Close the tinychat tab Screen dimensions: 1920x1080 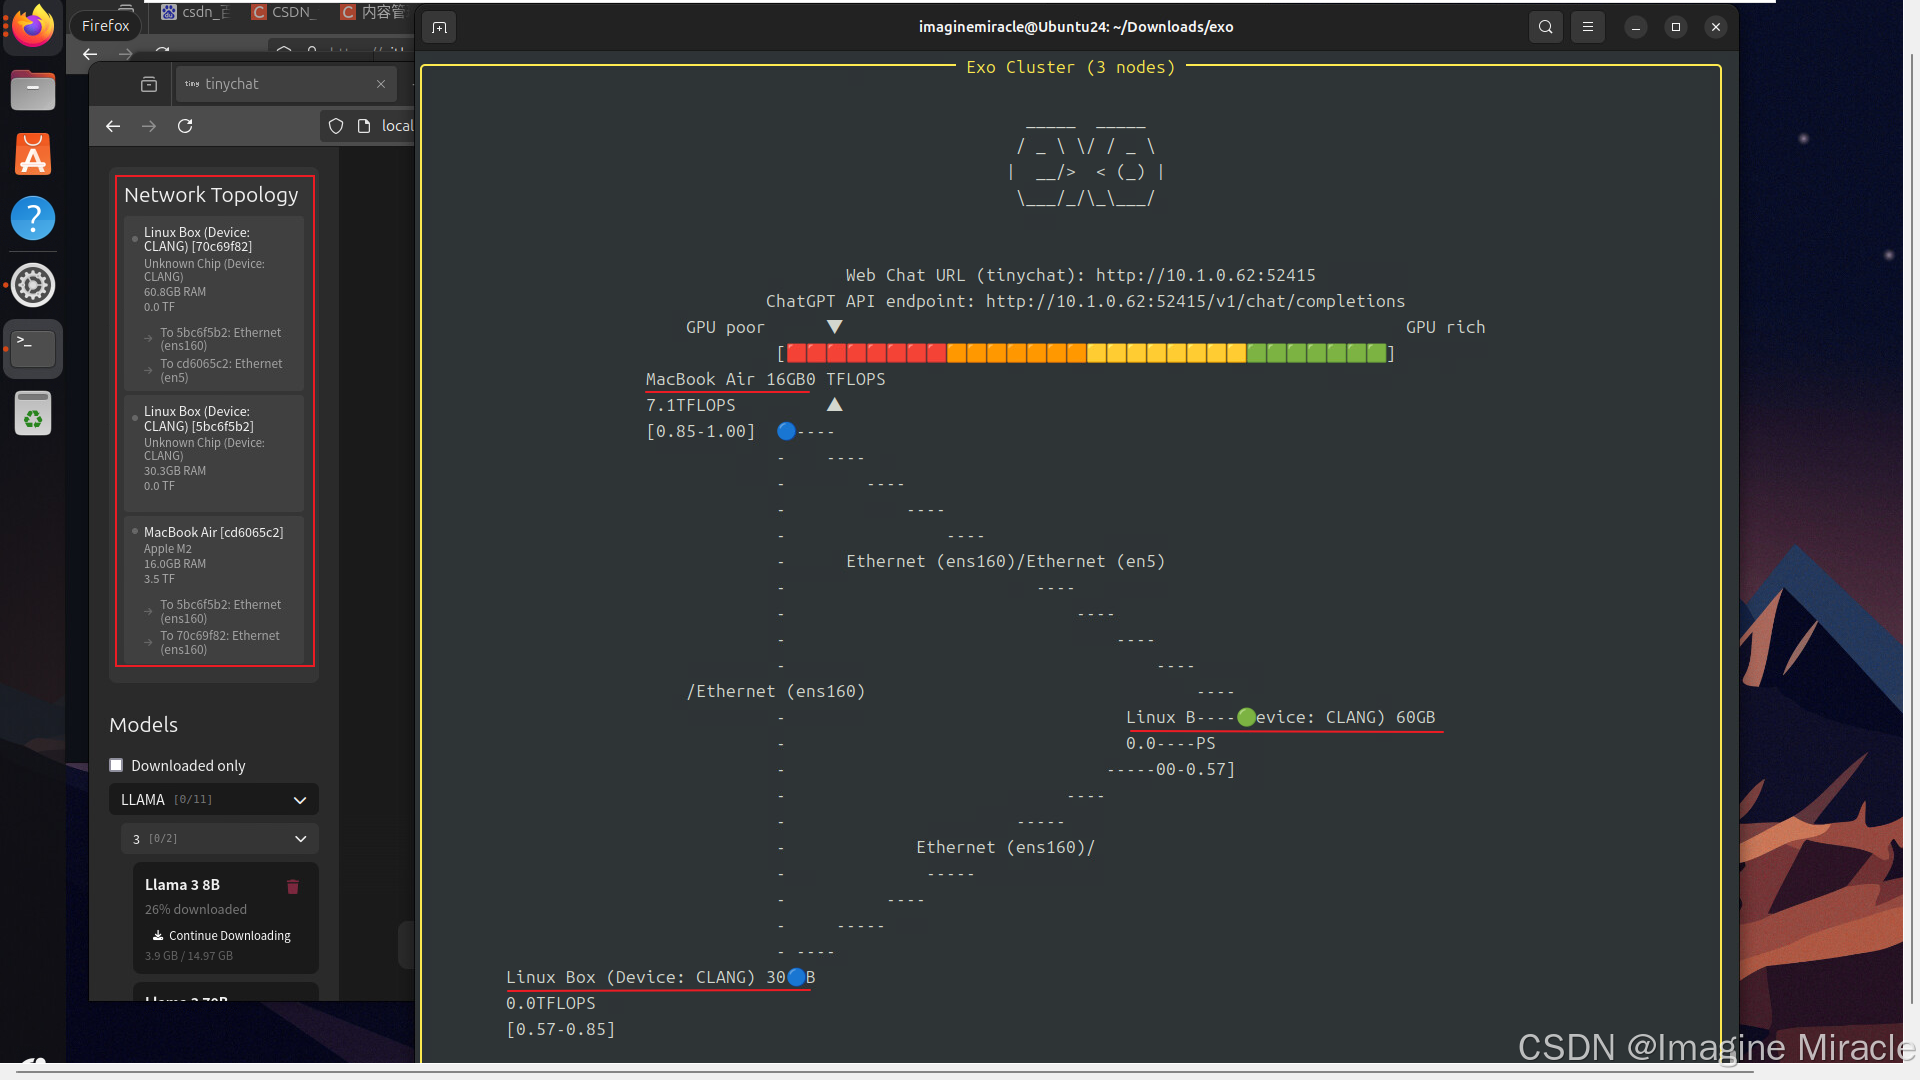[x=381, y=84]
